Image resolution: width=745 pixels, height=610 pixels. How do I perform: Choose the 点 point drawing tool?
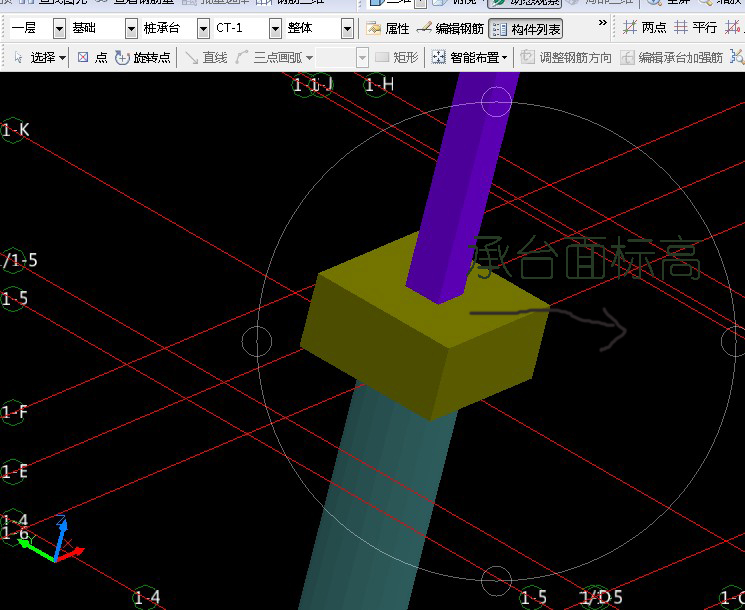92,57
